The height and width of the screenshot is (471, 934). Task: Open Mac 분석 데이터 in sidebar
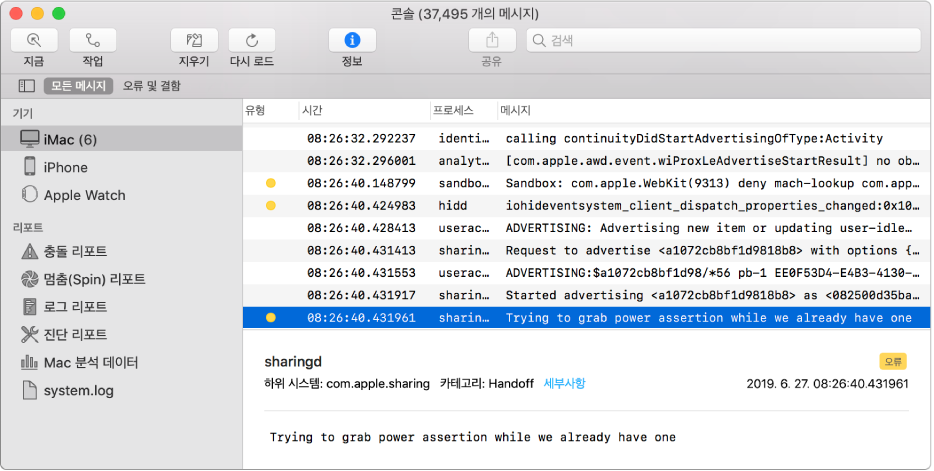122,363
